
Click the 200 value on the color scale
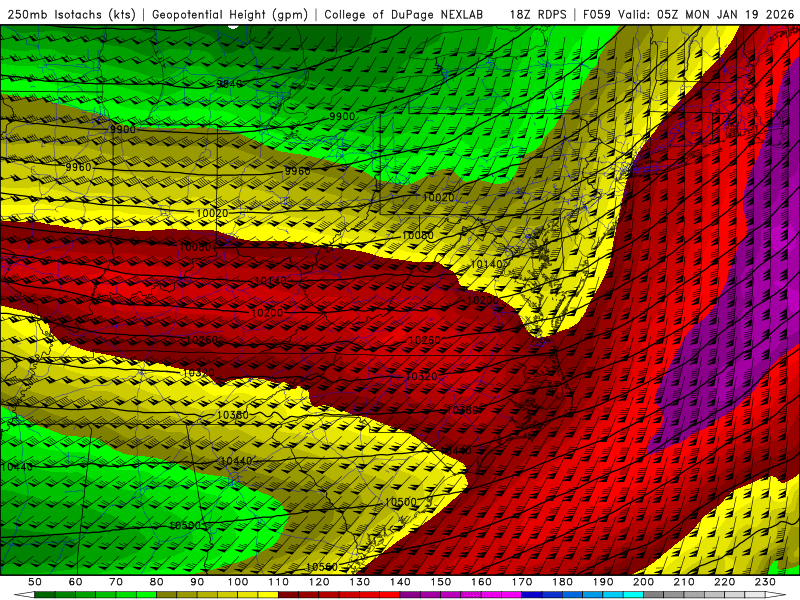[644, 582]
